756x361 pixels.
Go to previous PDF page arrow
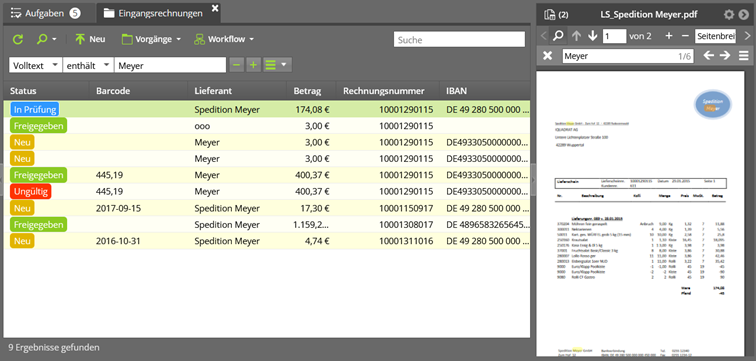click(576, 36)
